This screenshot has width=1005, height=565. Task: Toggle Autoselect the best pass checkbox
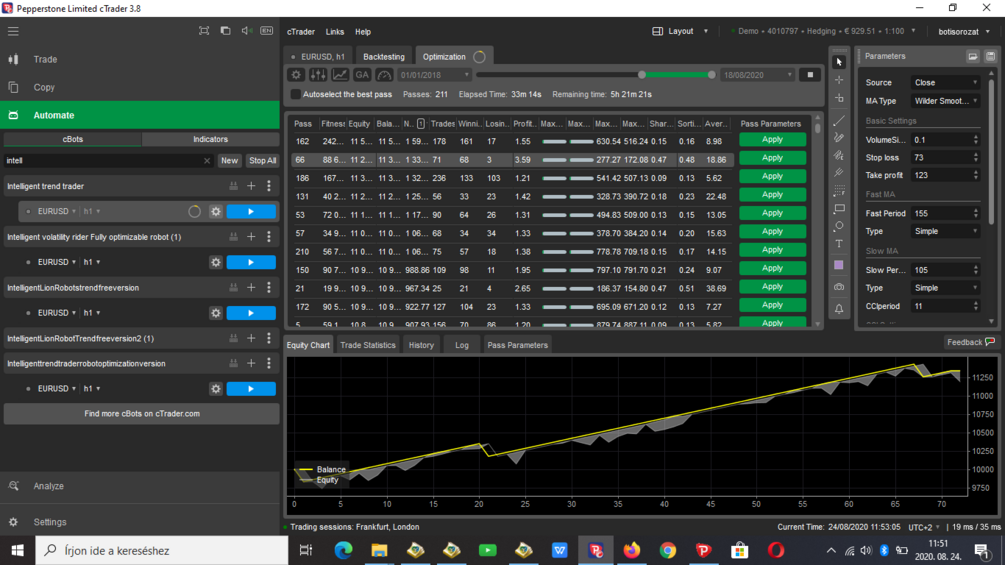[295, 94]
